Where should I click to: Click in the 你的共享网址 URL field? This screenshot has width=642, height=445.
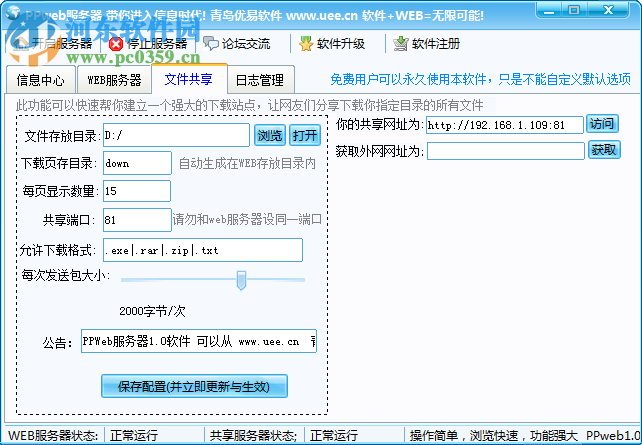click(x=505, y=125)
